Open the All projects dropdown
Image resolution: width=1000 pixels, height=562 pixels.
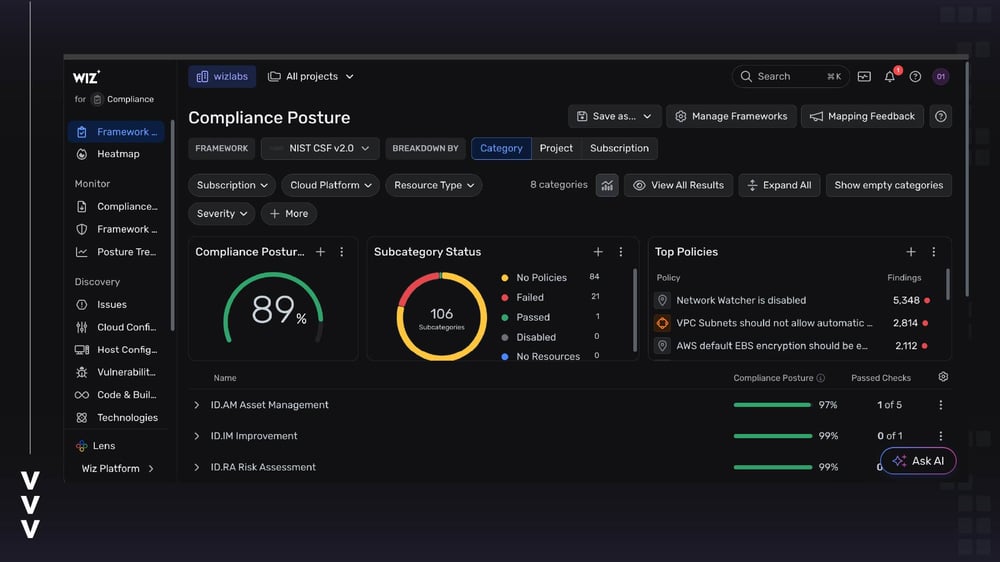[x=311, y=77]
